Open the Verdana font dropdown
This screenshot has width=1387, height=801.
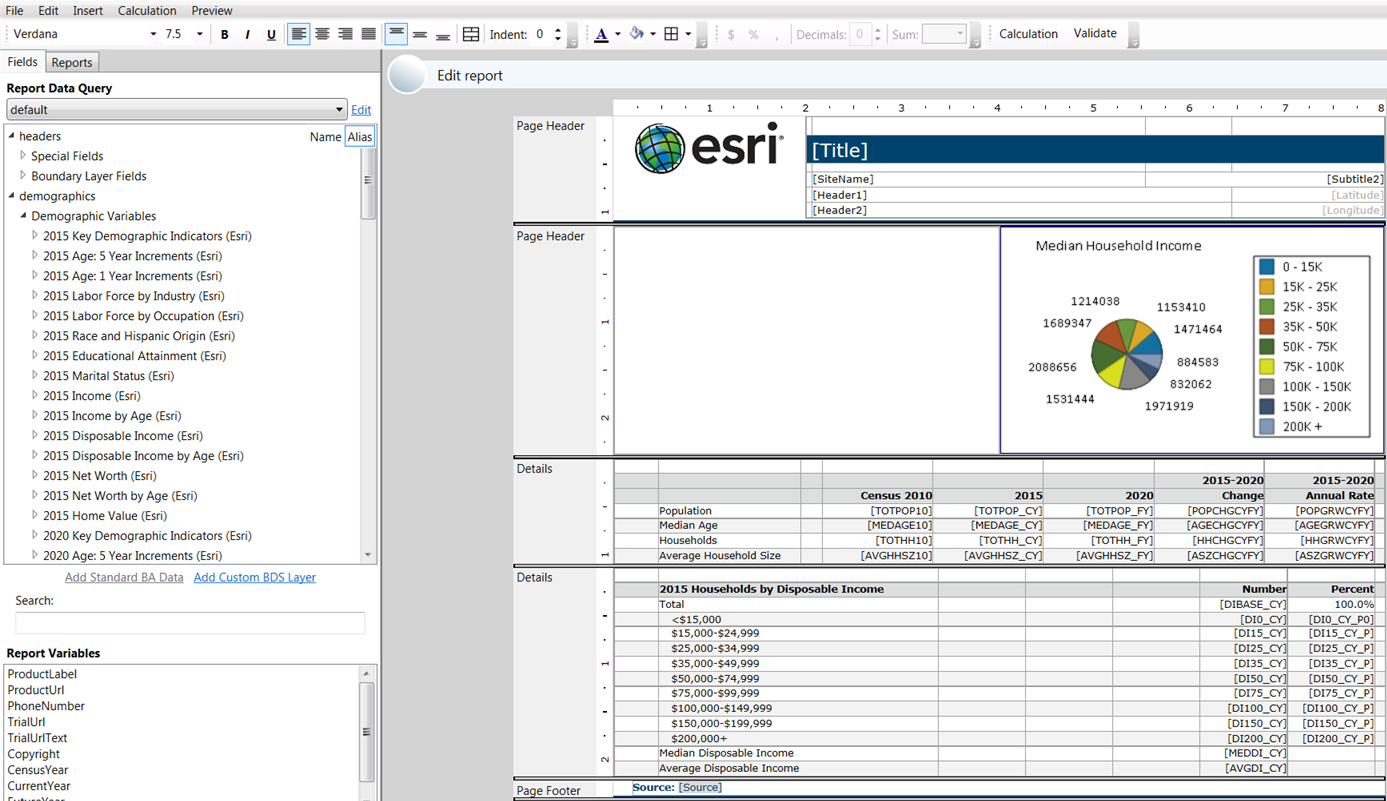[153, 34]
